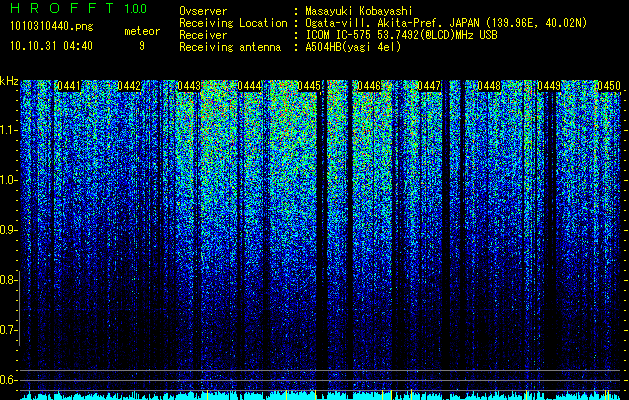Click the A504HB(yagi 4el) antenna text
629x400 pixels.
point(353,47)
